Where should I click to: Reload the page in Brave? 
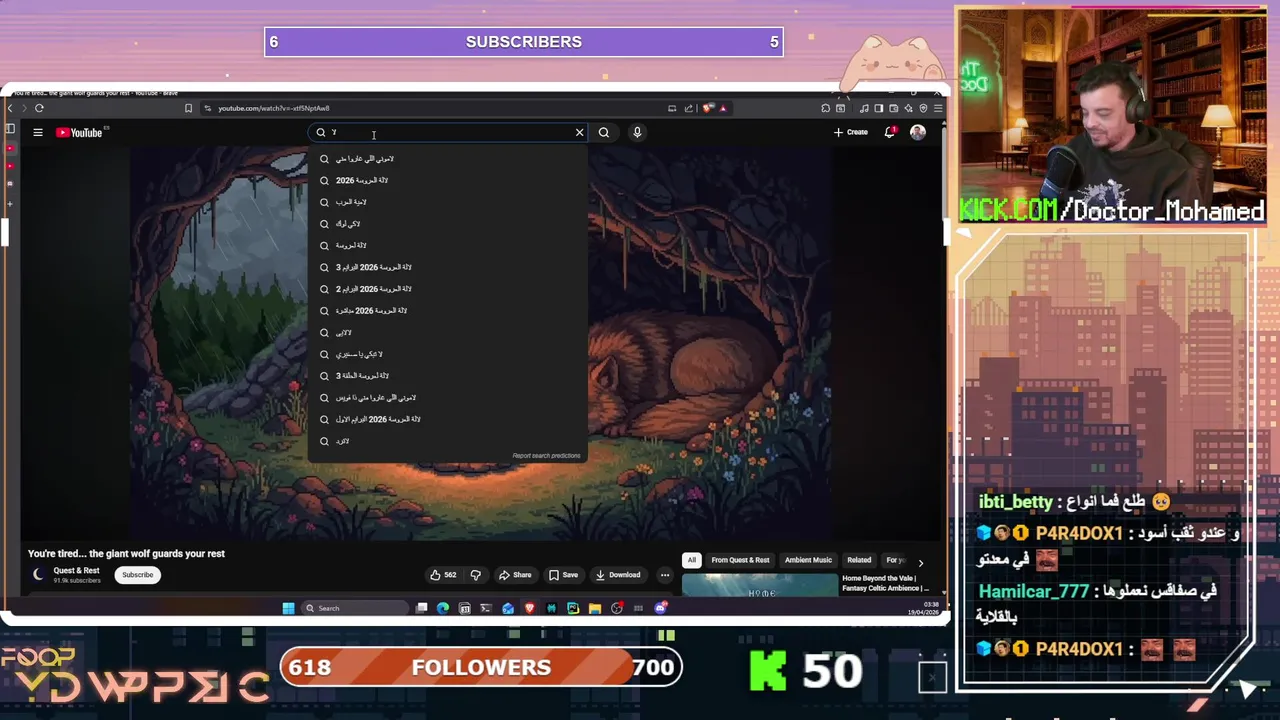point(39,108)
